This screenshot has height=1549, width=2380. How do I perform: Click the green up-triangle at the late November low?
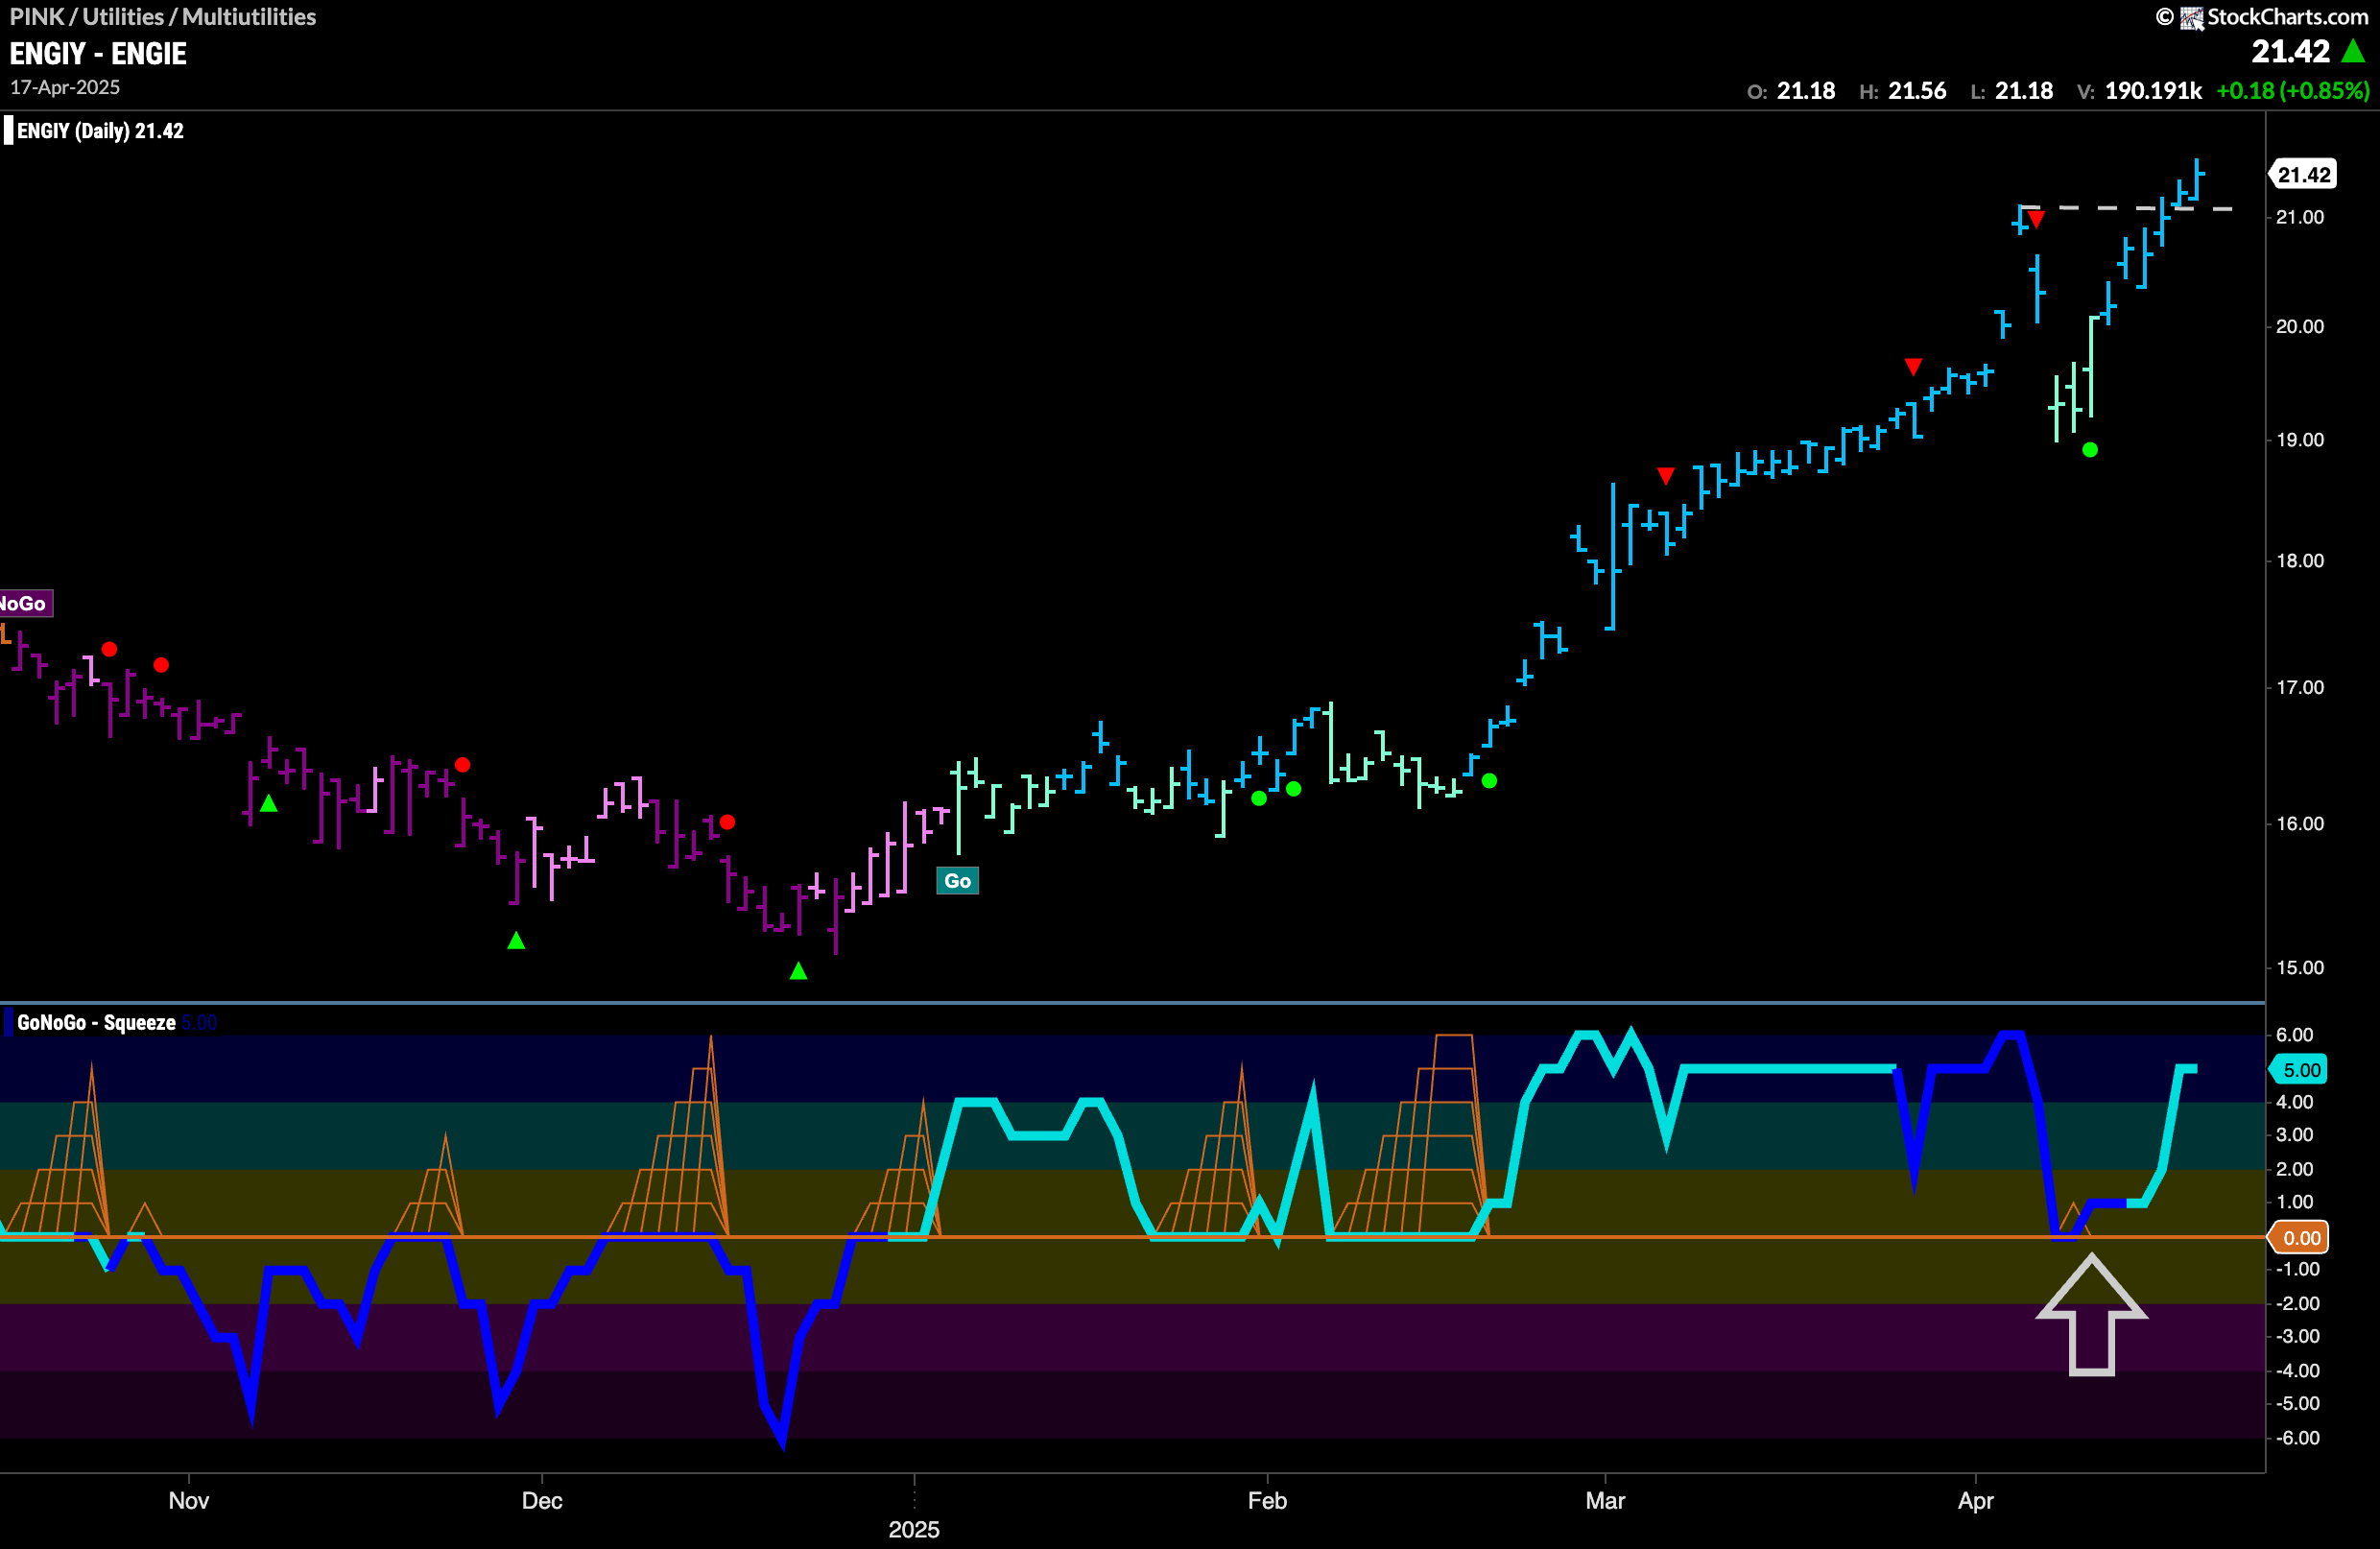point(516,940)
